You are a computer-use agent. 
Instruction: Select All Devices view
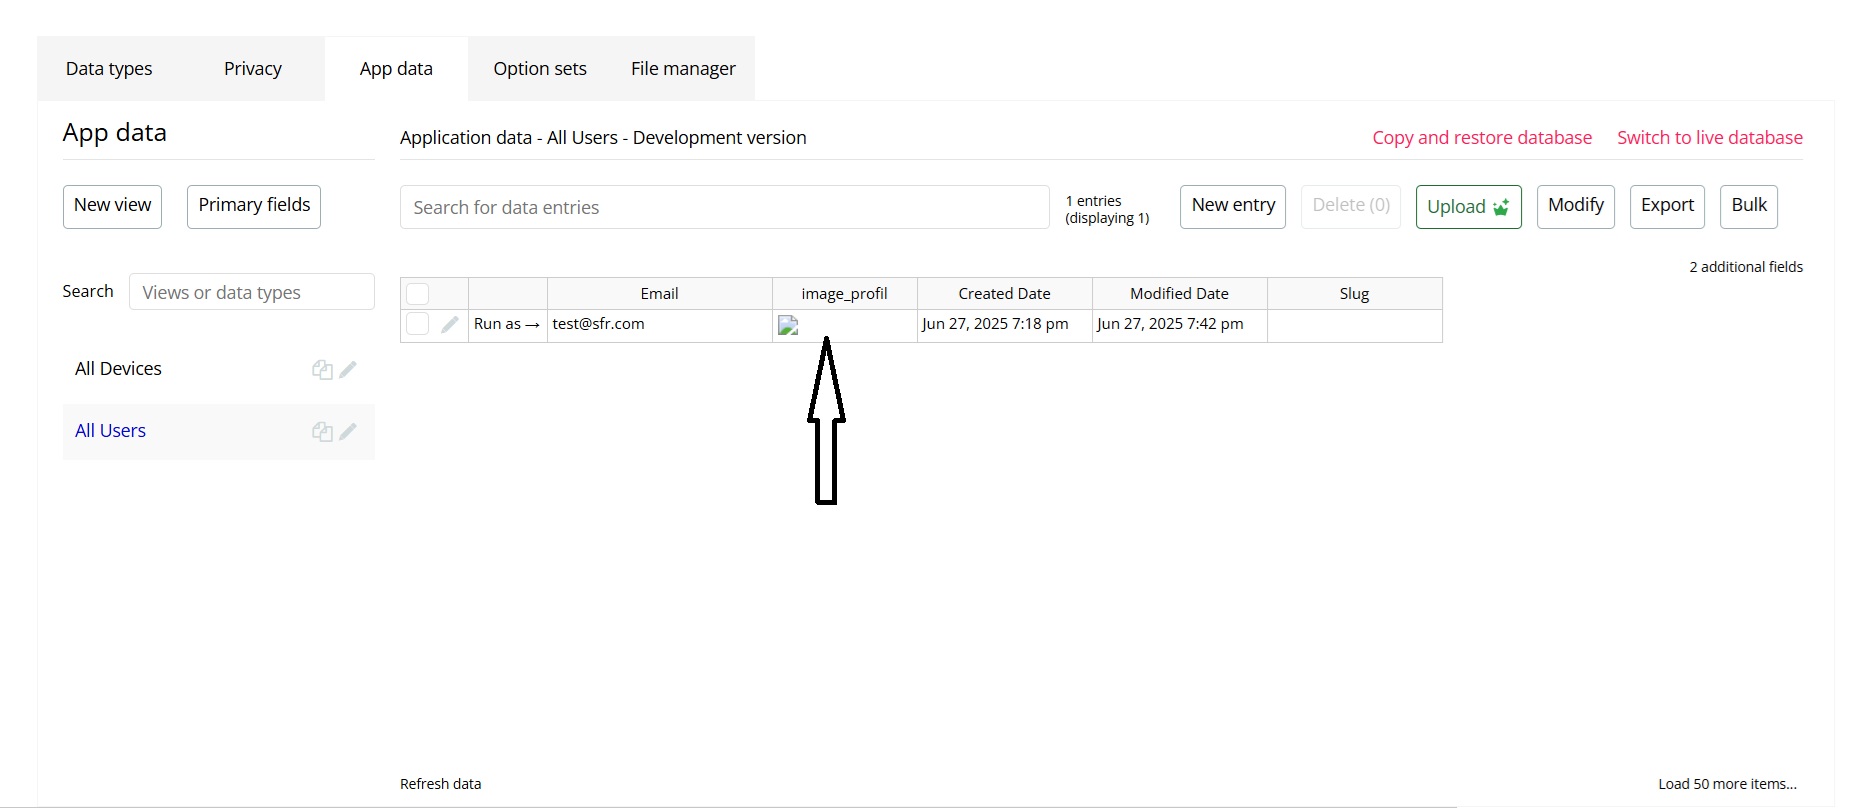coord(118,369)
